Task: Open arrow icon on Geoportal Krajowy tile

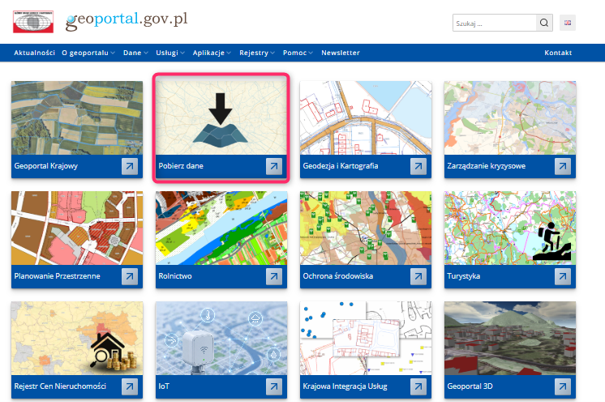Action: point(130,166)
